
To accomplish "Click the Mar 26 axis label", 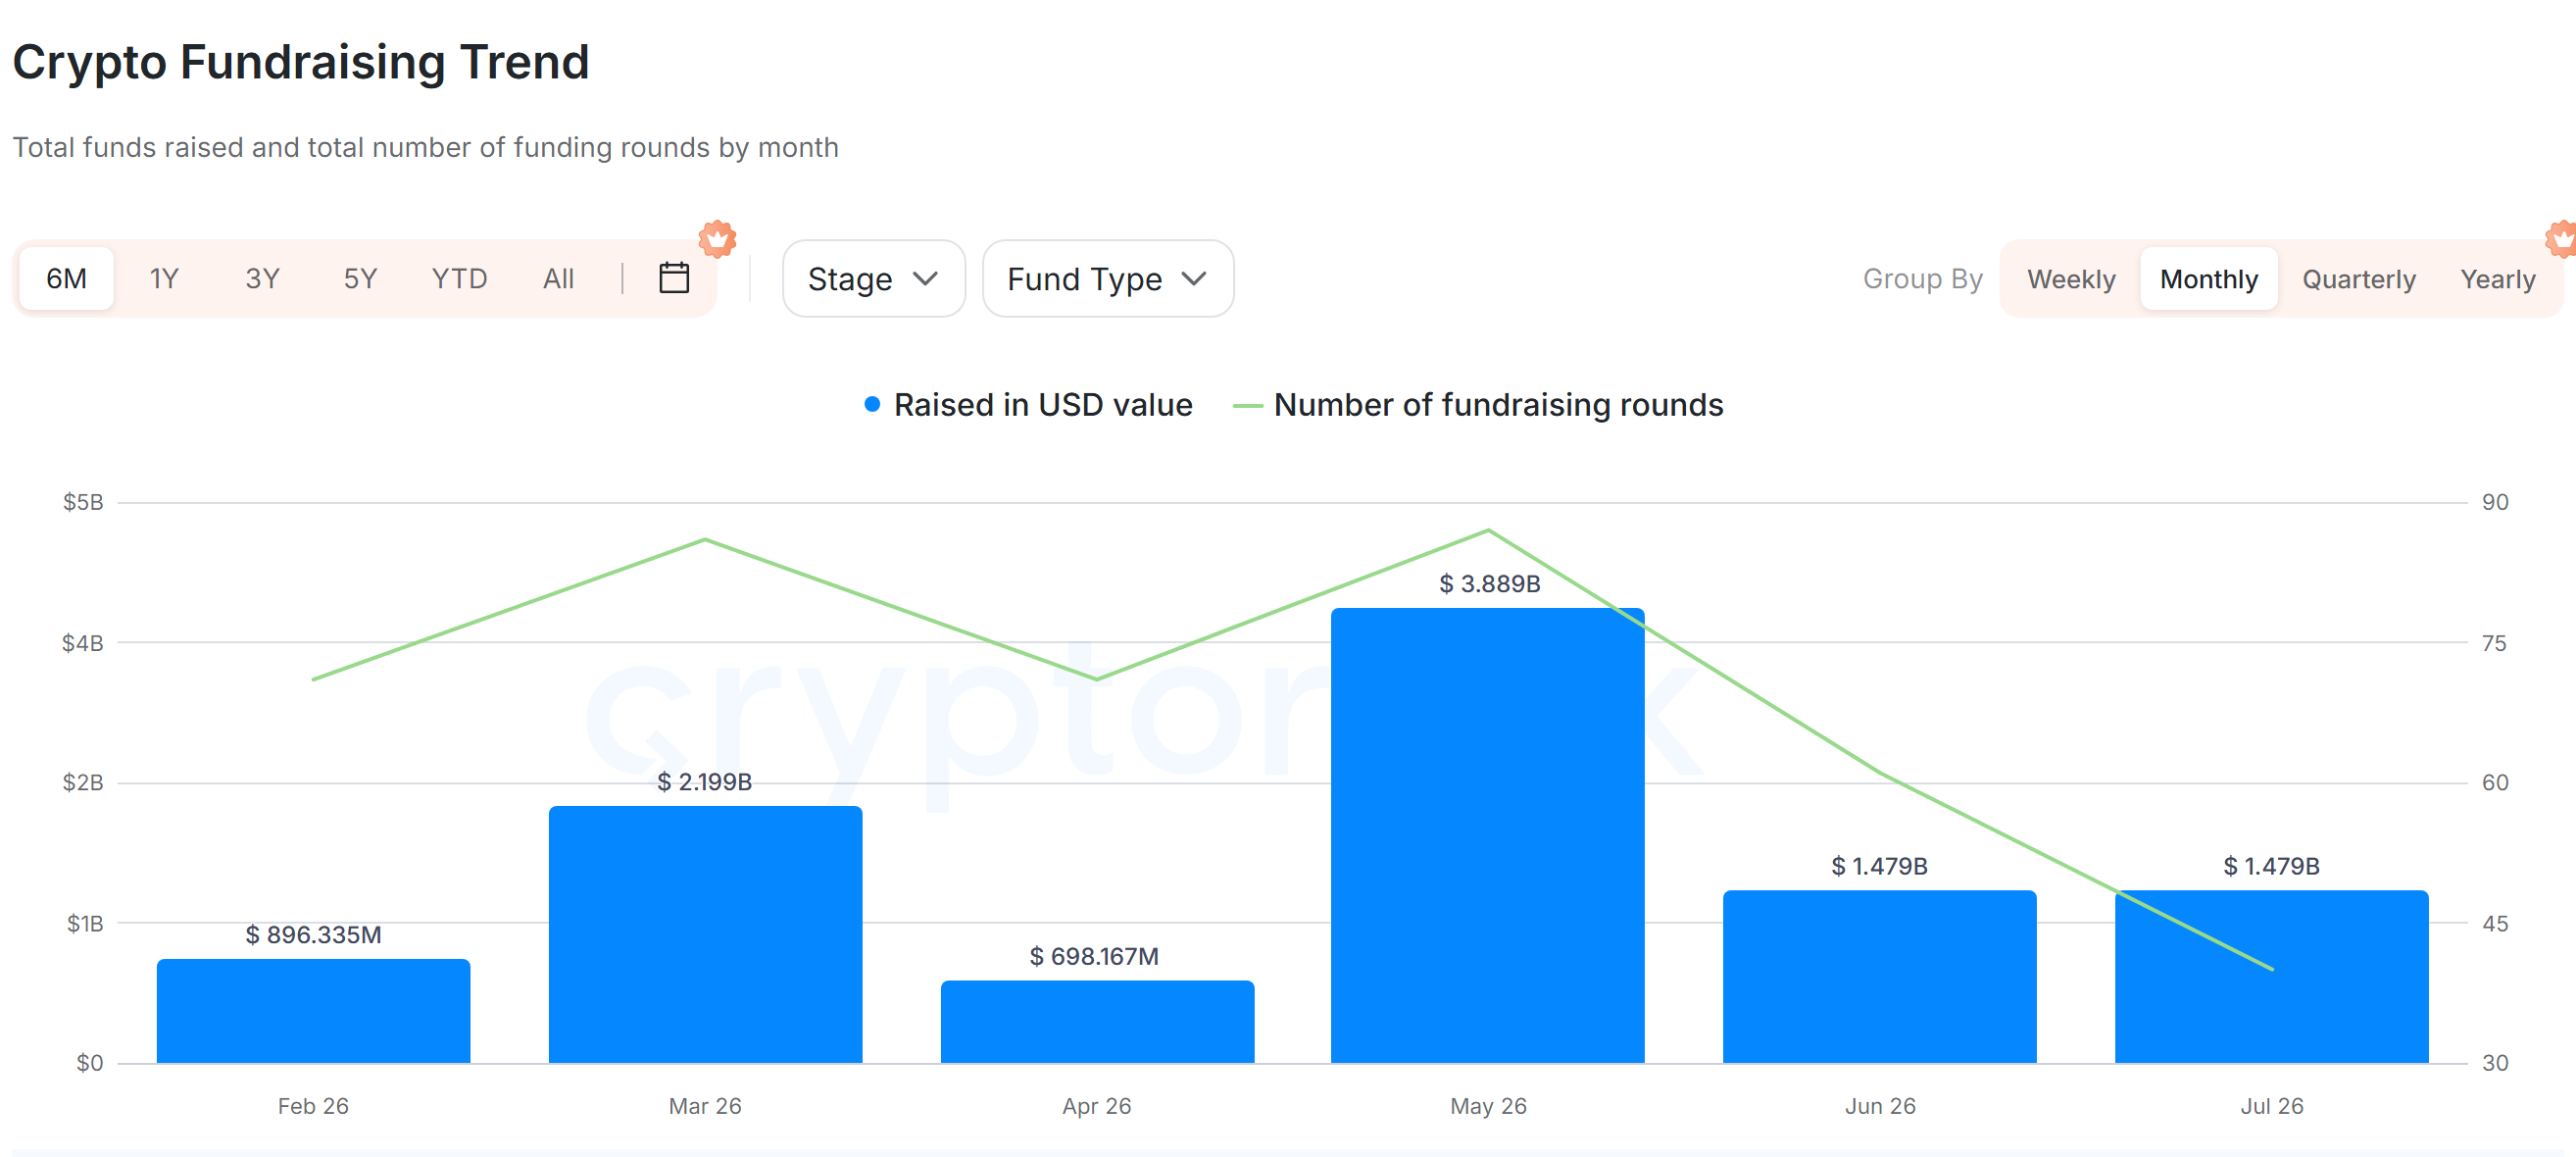I will pyautogui.click(x=705, y=1106).
